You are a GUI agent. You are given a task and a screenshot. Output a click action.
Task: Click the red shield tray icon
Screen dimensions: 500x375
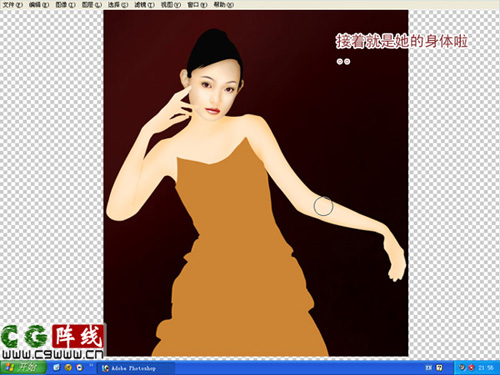pyautogui.click(x=471, y=368)
